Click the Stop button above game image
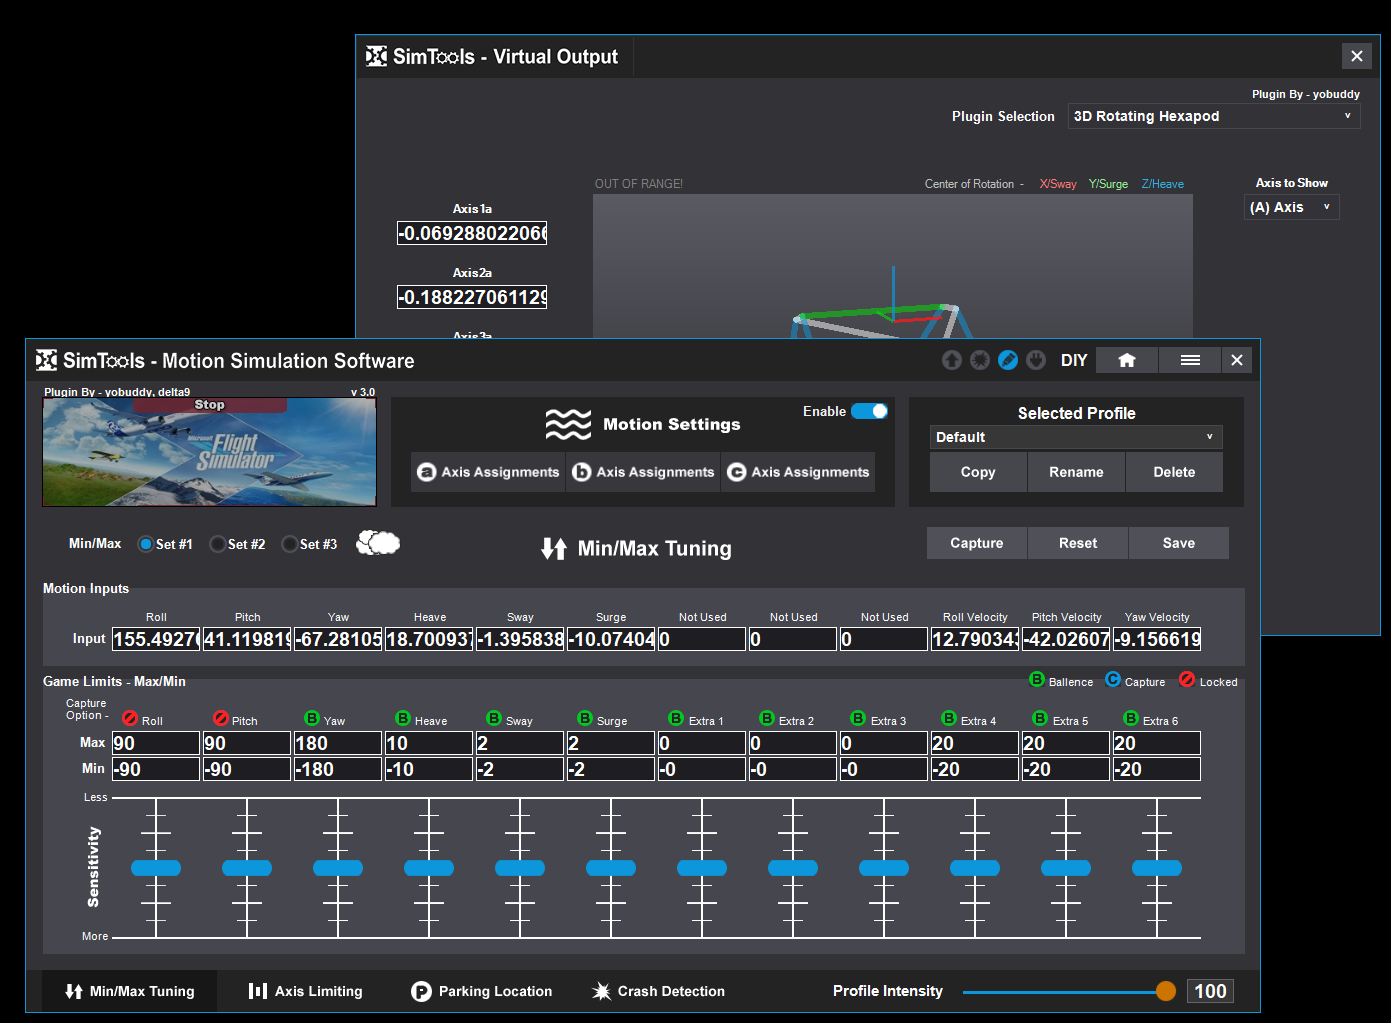Viewport: 1391px width, 1023px height. click(210, 405)
